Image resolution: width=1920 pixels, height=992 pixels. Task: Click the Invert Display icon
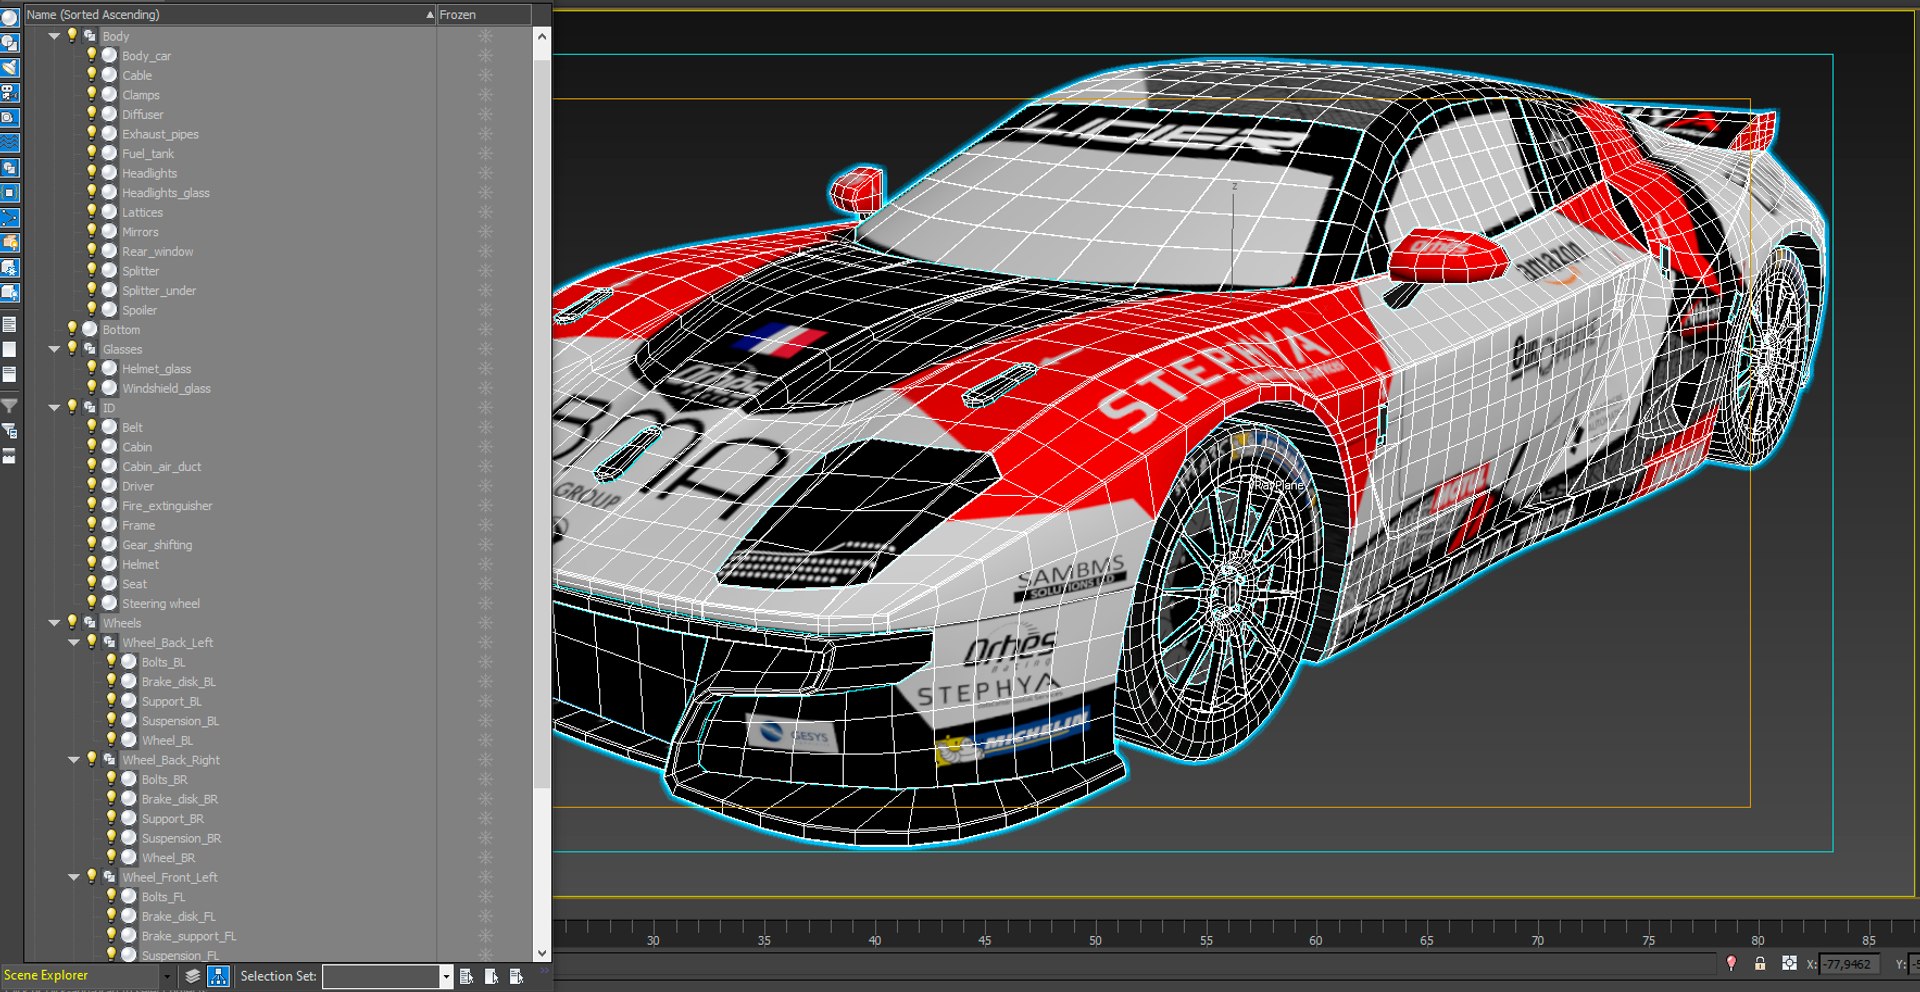pos(9,374)
